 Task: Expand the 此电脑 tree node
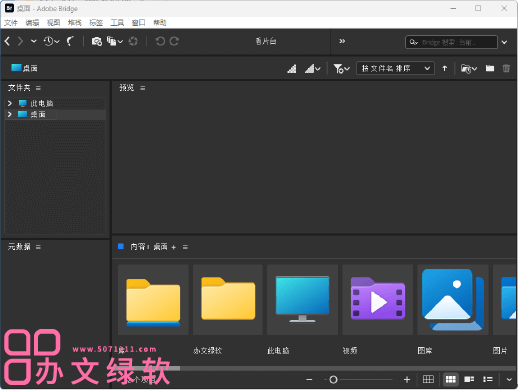[10, 103]
